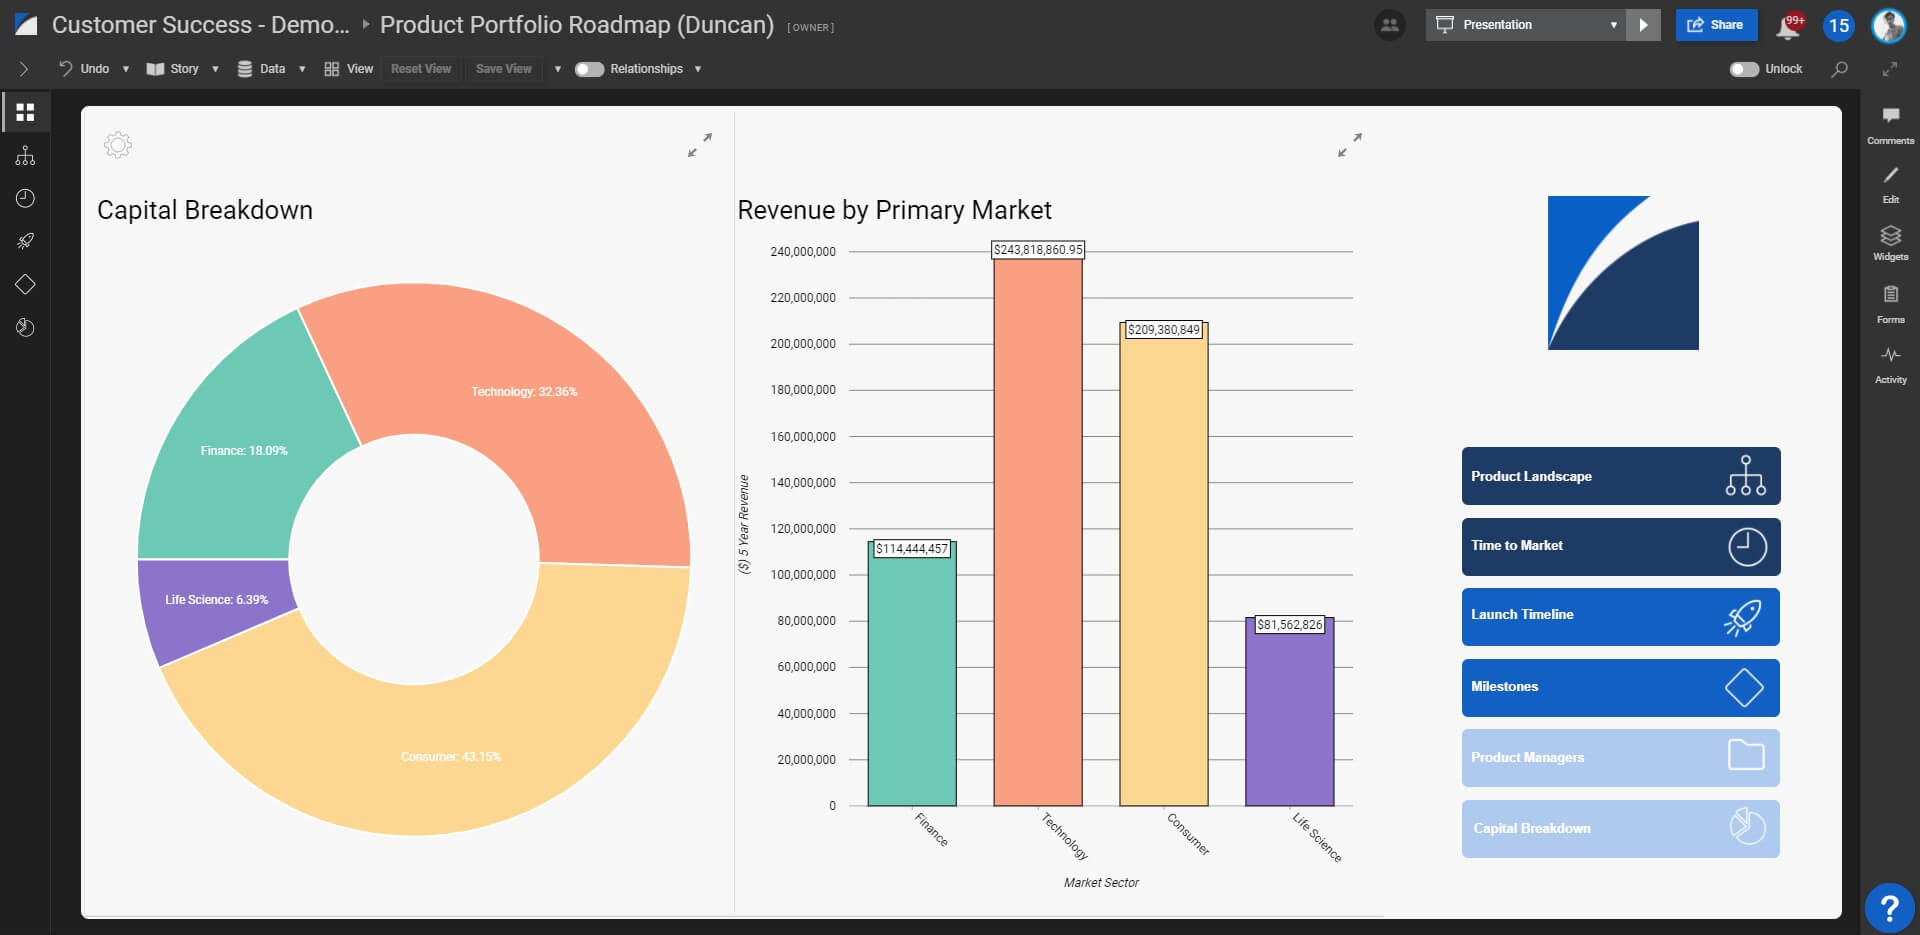The image size is (1920, 935).
Task: Expand the Presentation mode dropdown
Action: tap(1613, 24)
